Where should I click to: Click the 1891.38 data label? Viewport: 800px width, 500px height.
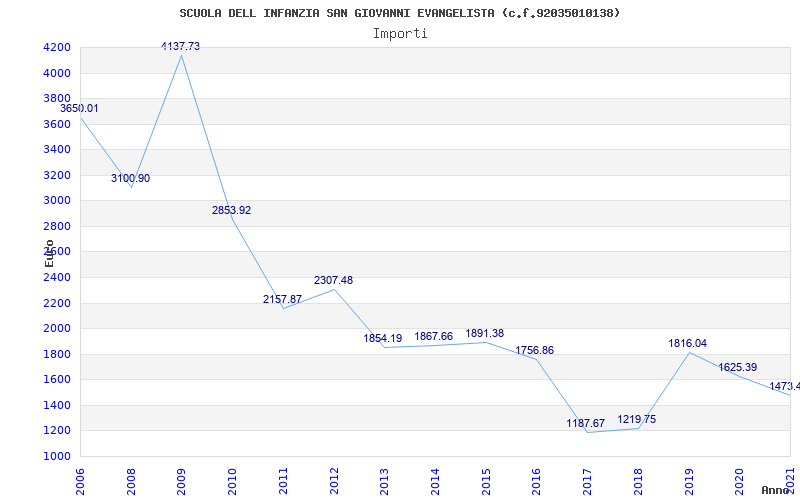click(x=485, y=333)
